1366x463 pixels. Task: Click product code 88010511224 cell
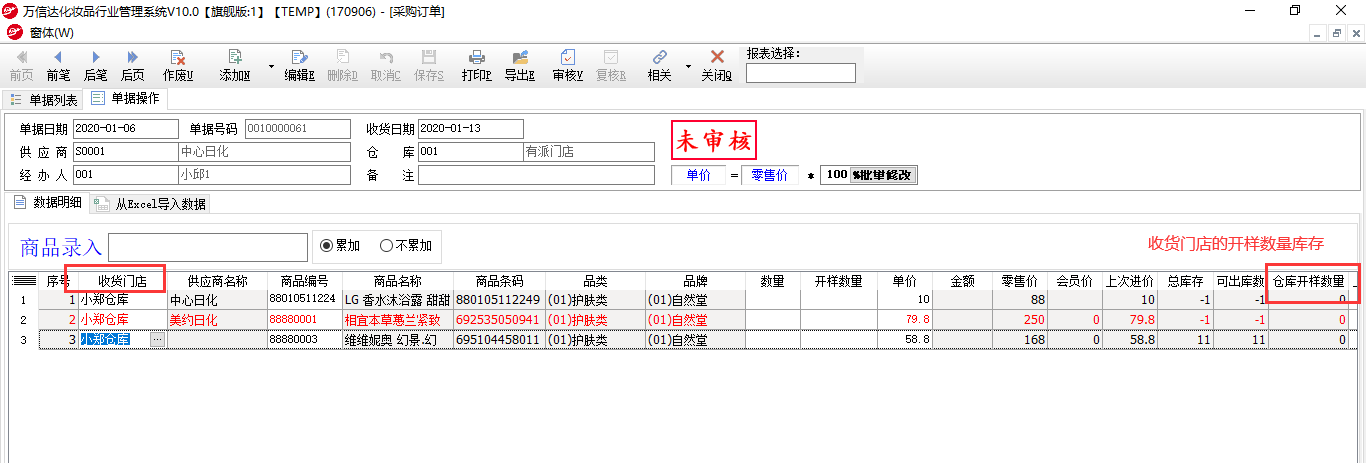pyautogui.click(x=305, y=300)
